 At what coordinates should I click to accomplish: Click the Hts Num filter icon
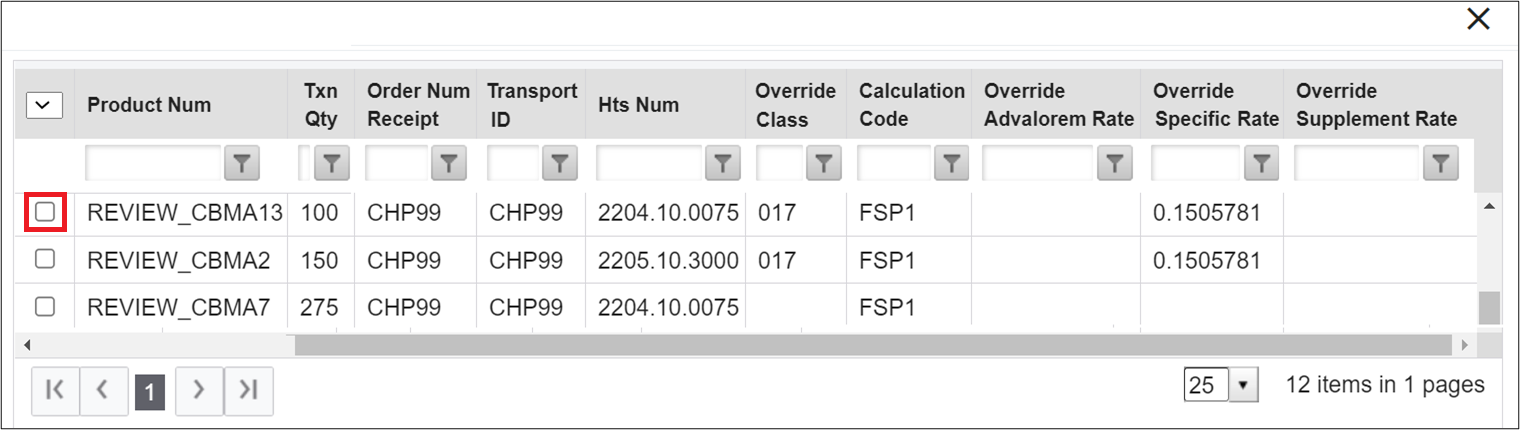click(721, 163)
